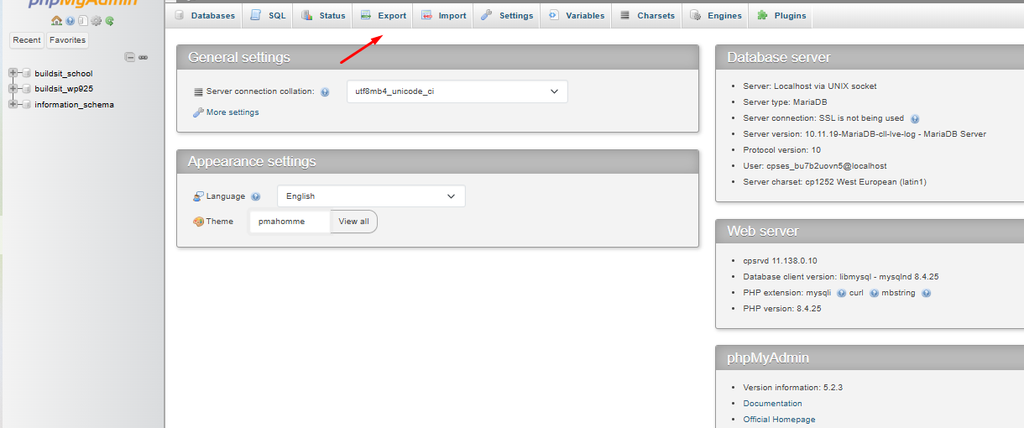Open the Charsets tab
The image size is (1024, 428).
(647, 16)
